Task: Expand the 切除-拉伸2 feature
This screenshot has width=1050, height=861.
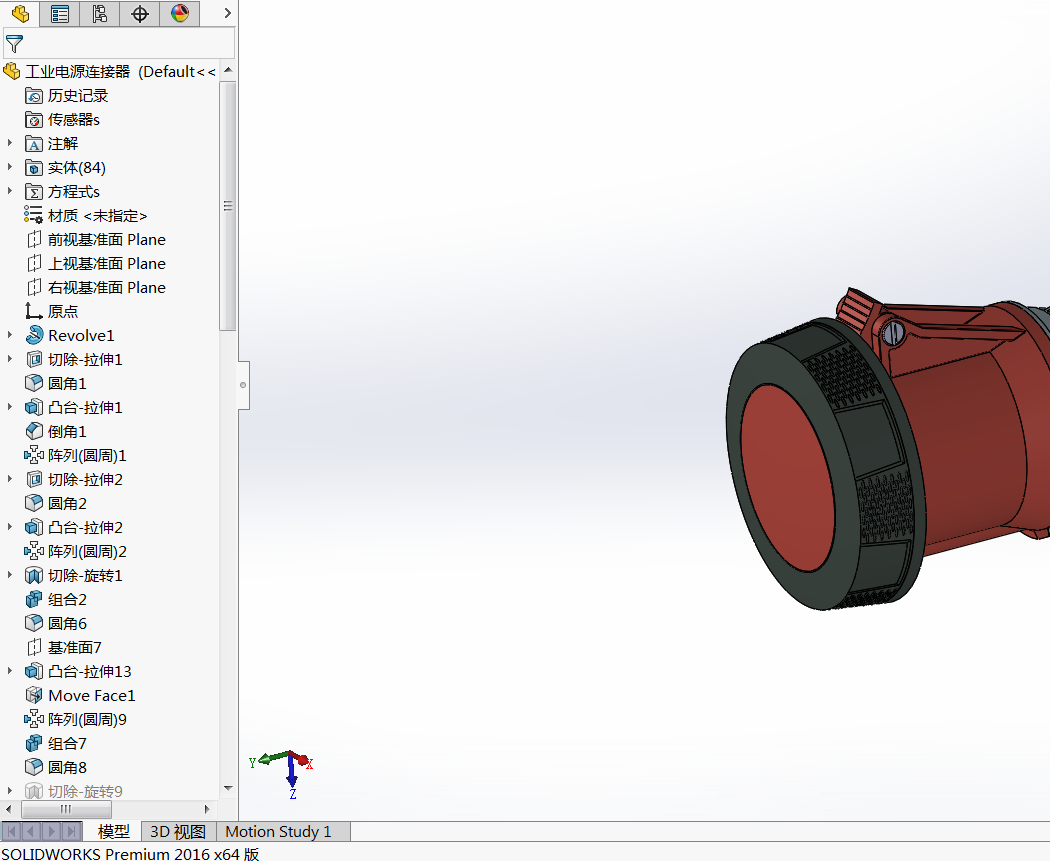Action: 9,479
